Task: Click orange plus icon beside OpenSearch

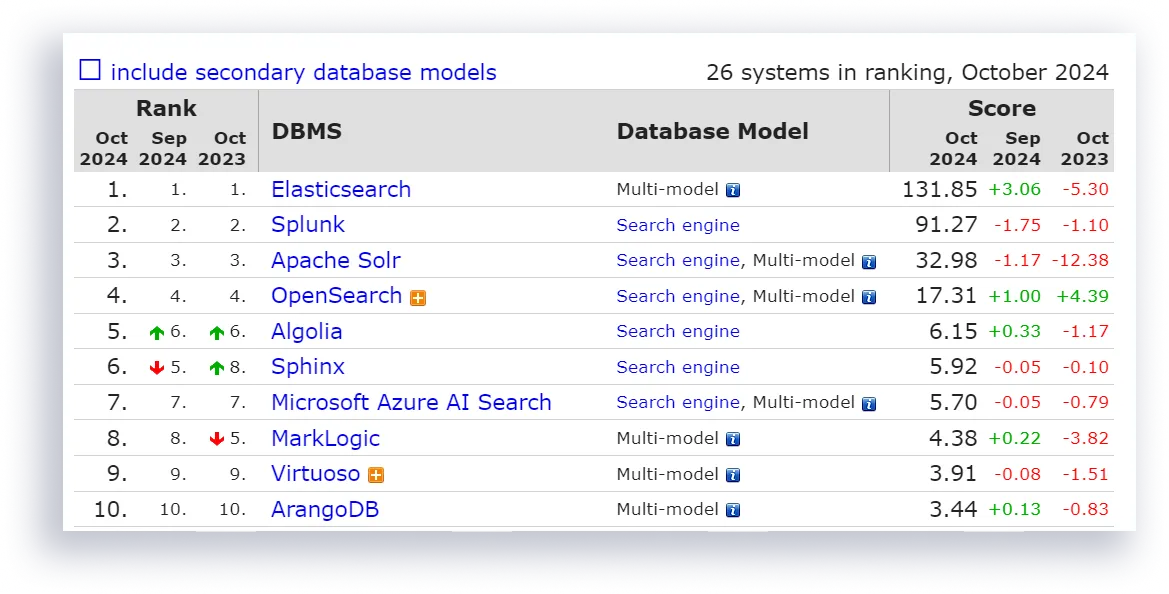Action: pyautogui.click(x=418, y=297)
